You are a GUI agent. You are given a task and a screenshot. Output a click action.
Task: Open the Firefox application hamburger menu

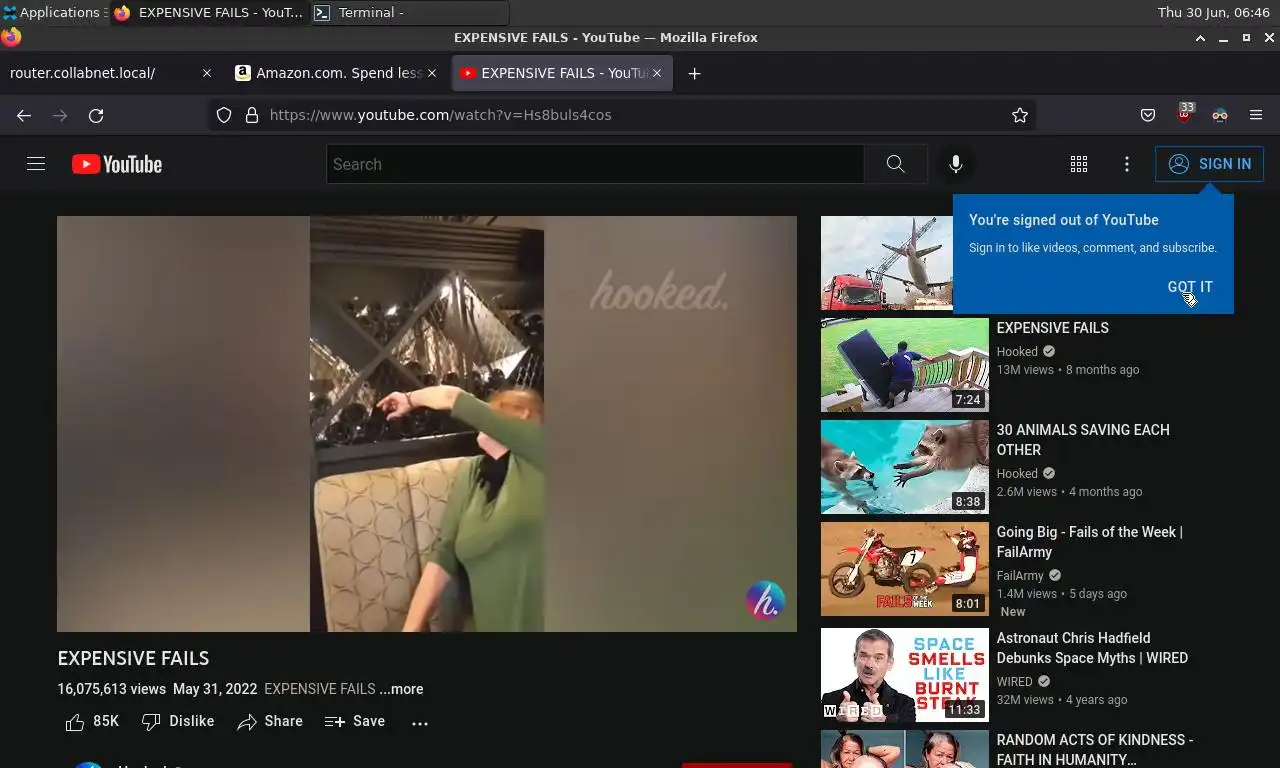(x=1256, y=115)
